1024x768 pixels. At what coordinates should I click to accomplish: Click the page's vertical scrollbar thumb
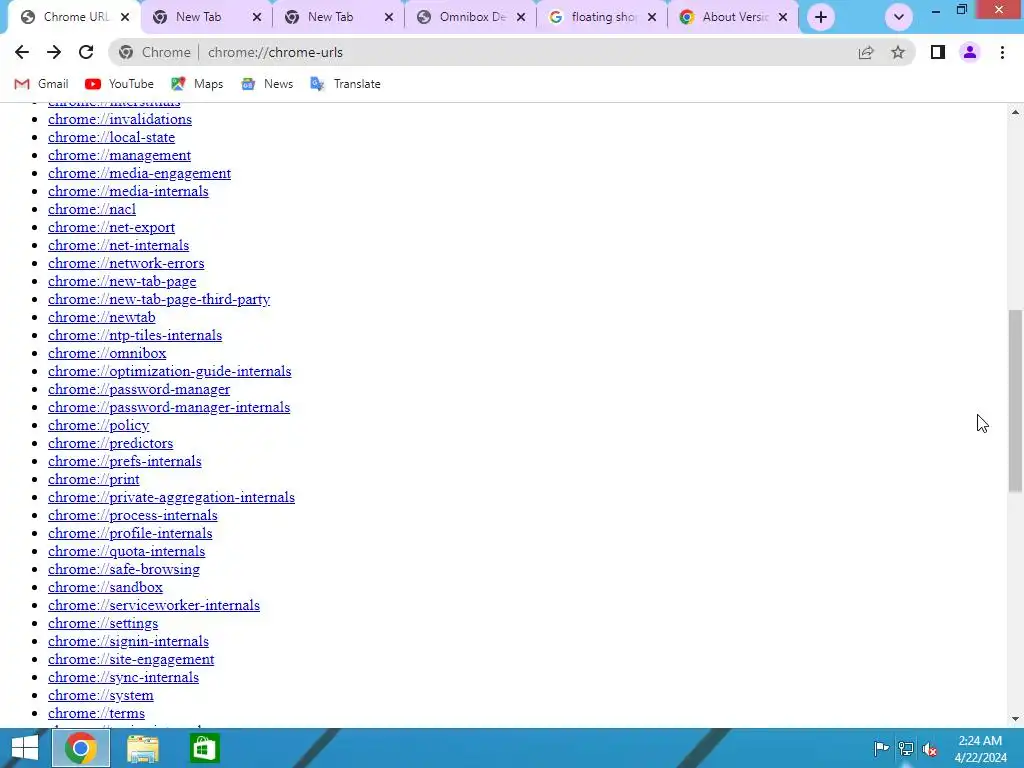point(1015,400)
